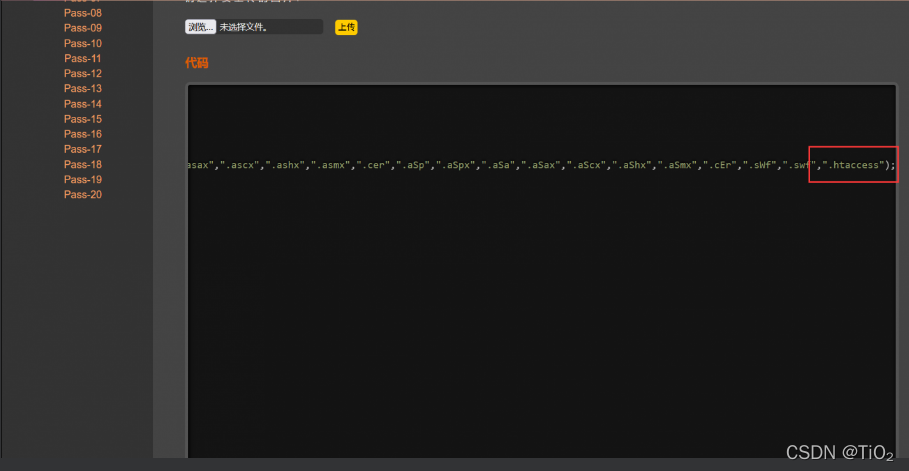909x471 pixels.
Task: Click the ".aSa" string in the code
Action: [500, 165]
